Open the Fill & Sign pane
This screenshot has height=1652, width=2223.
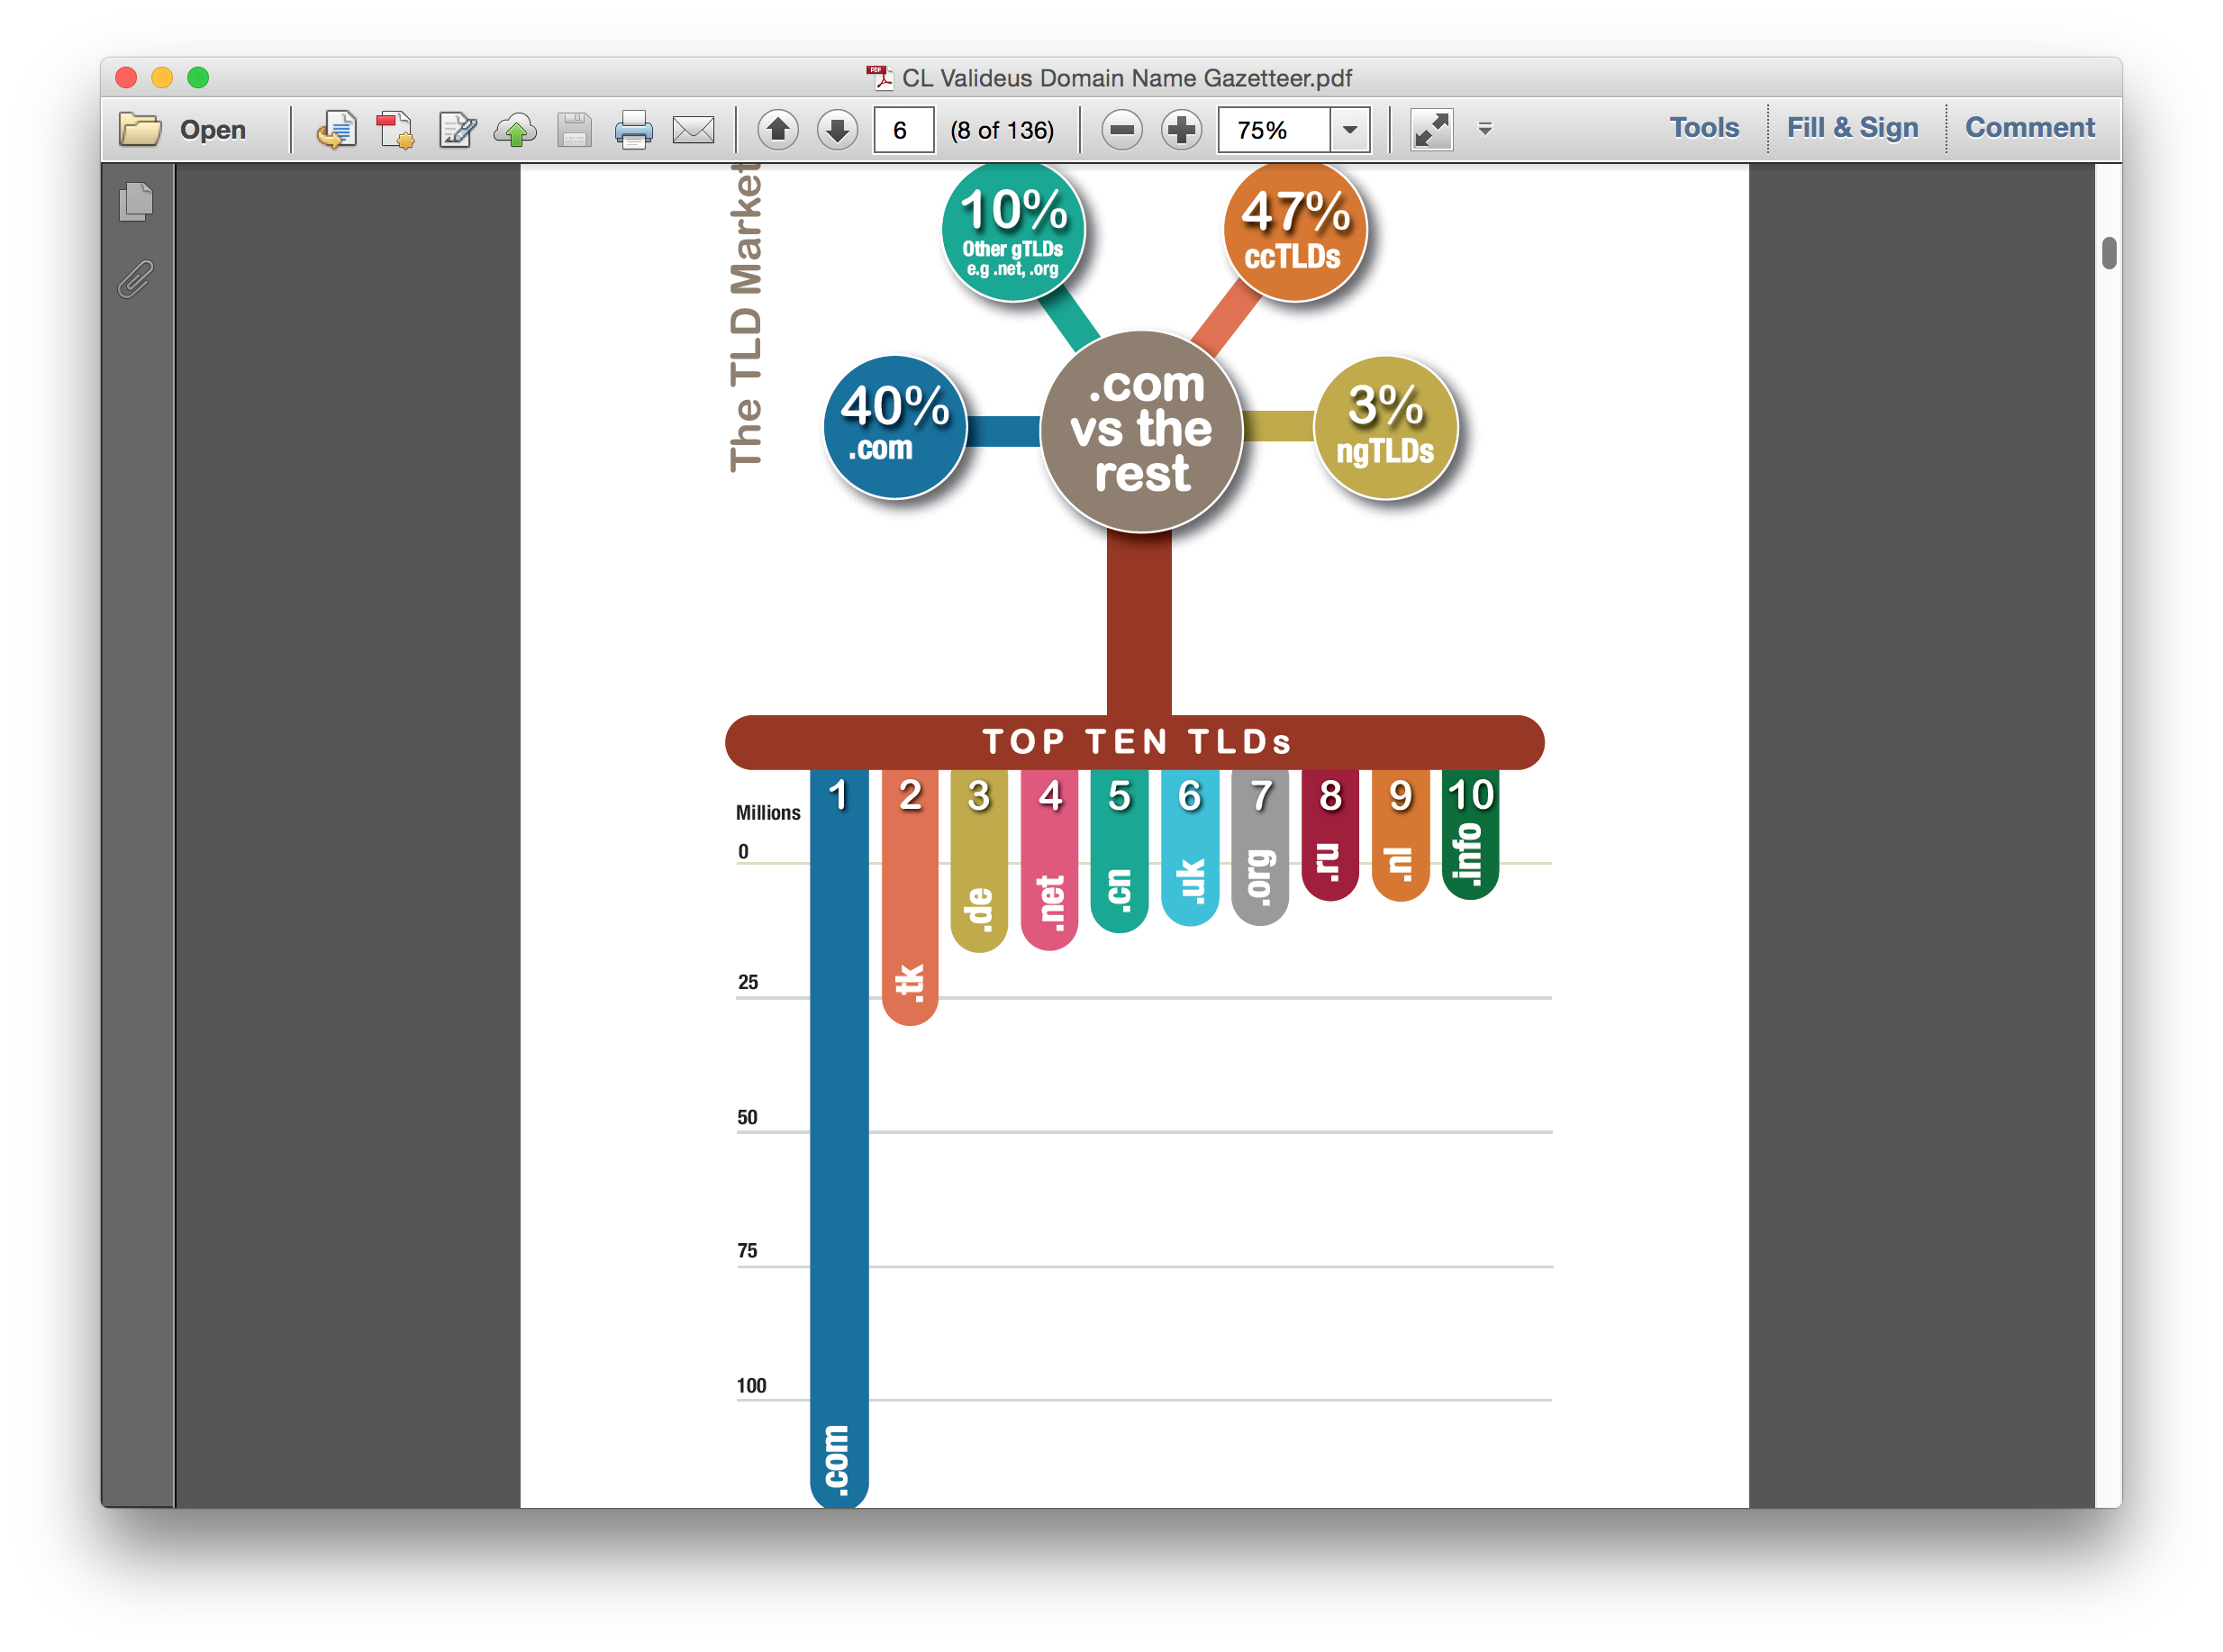click(x=1852, y=128)
